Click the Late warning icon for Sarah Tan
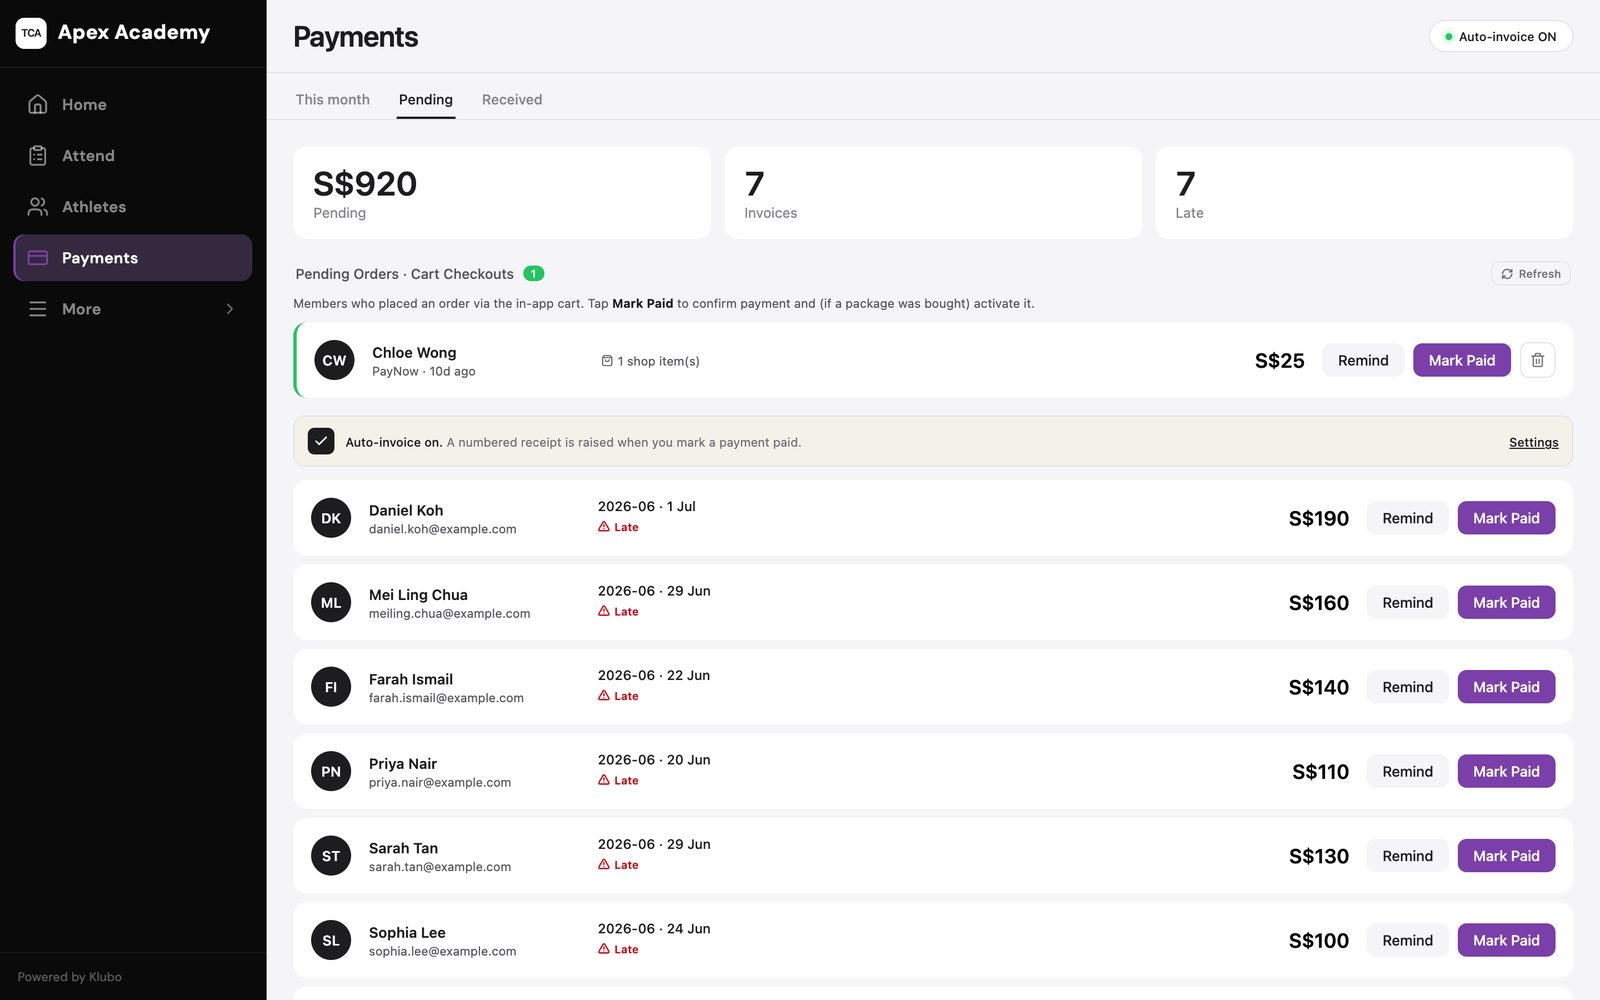Viewport: 1600px width, 1000px height. click(604, 865)
